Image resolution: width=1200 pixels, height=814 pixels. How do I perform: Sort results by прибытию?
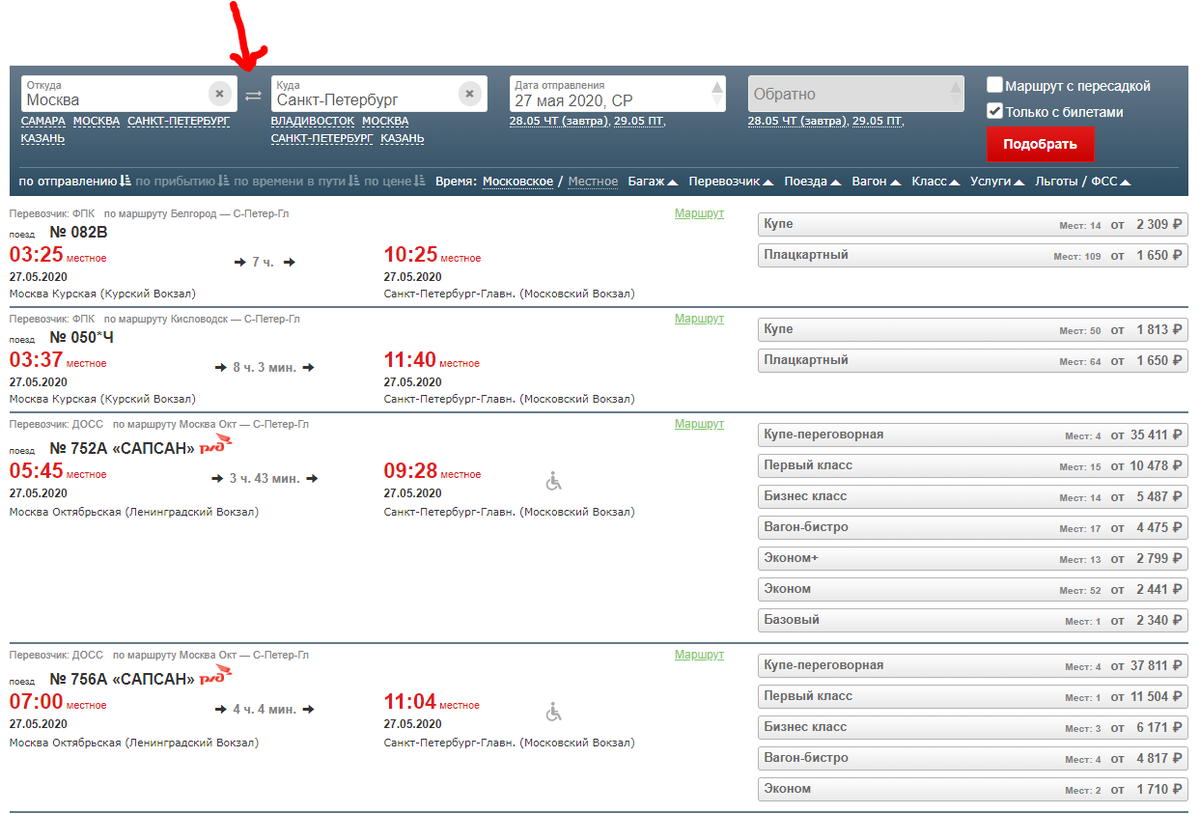point(182,182)
